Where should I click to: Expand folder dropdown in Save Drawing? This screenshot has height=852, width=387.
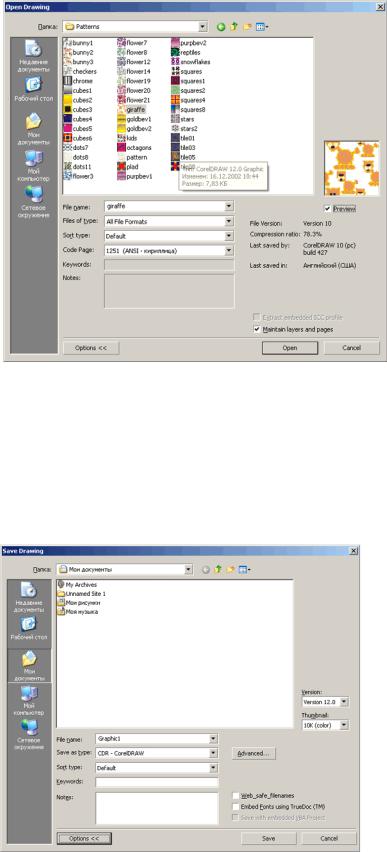(x=189, y=569)
